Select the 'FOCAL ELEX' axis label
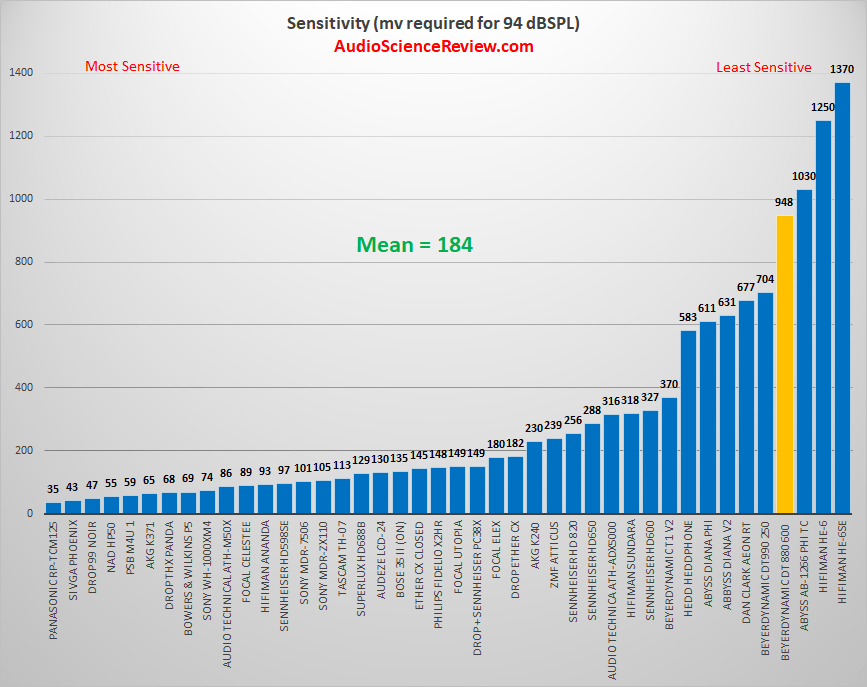 (x=496, y=550)
